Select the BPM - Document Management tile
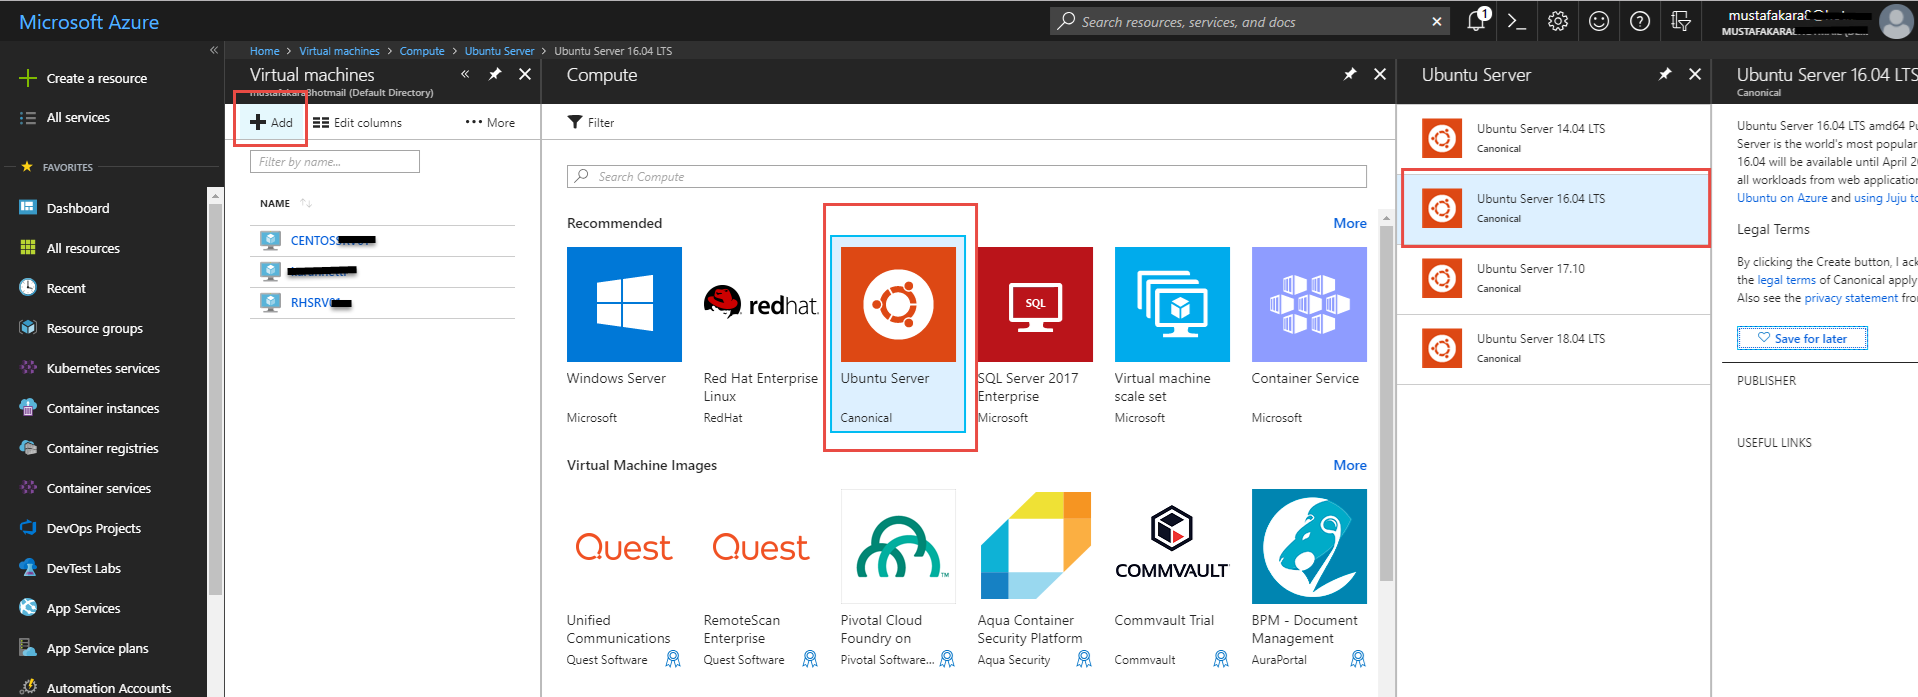1918x697 pixels. (1309, 578)
